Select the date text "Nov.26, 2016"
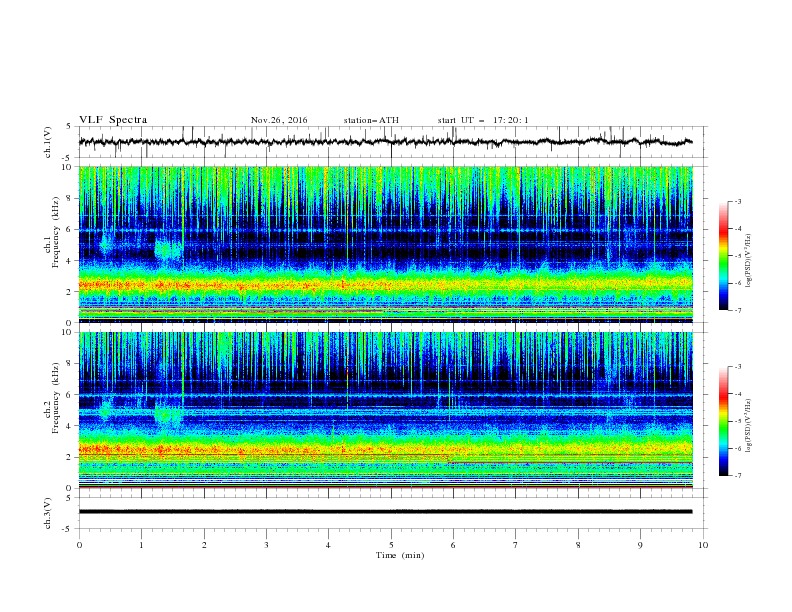The image size is (792, 612). pyautogui.click(x=279, y=120)
